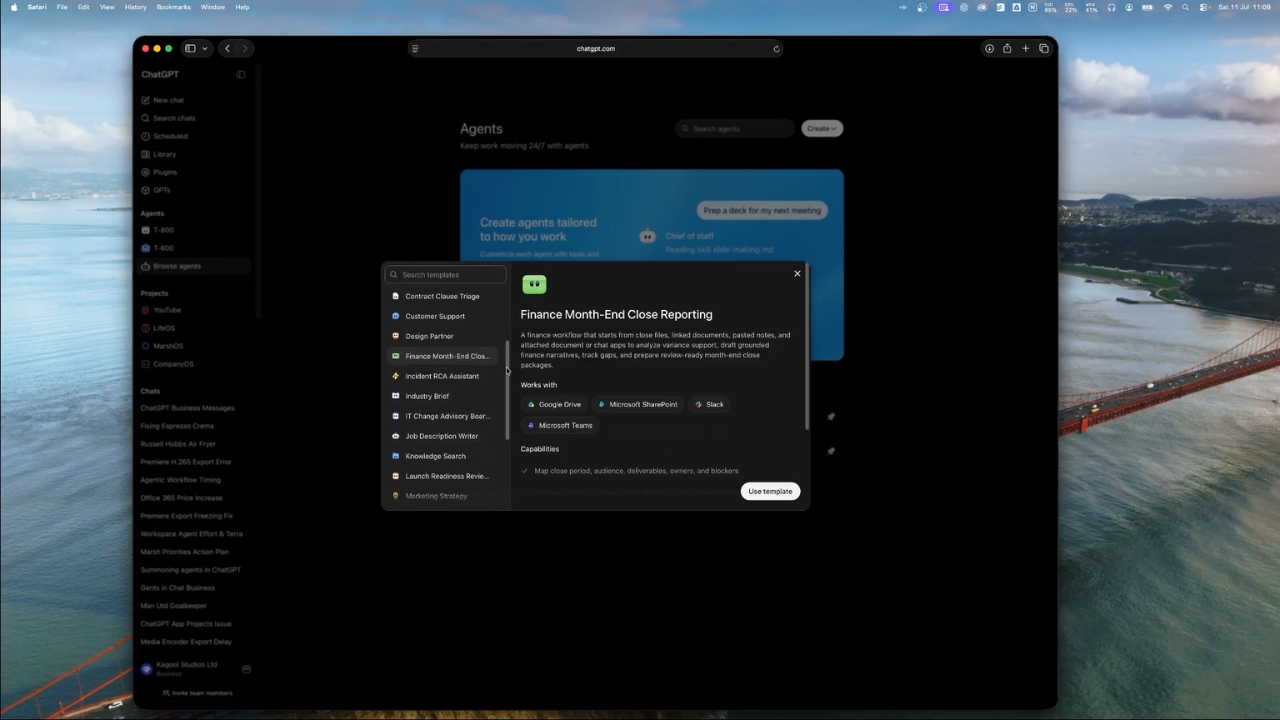This screenshot has width=1280, height=720.
Task: Click the Search agents field
Action: coord(735,128)
